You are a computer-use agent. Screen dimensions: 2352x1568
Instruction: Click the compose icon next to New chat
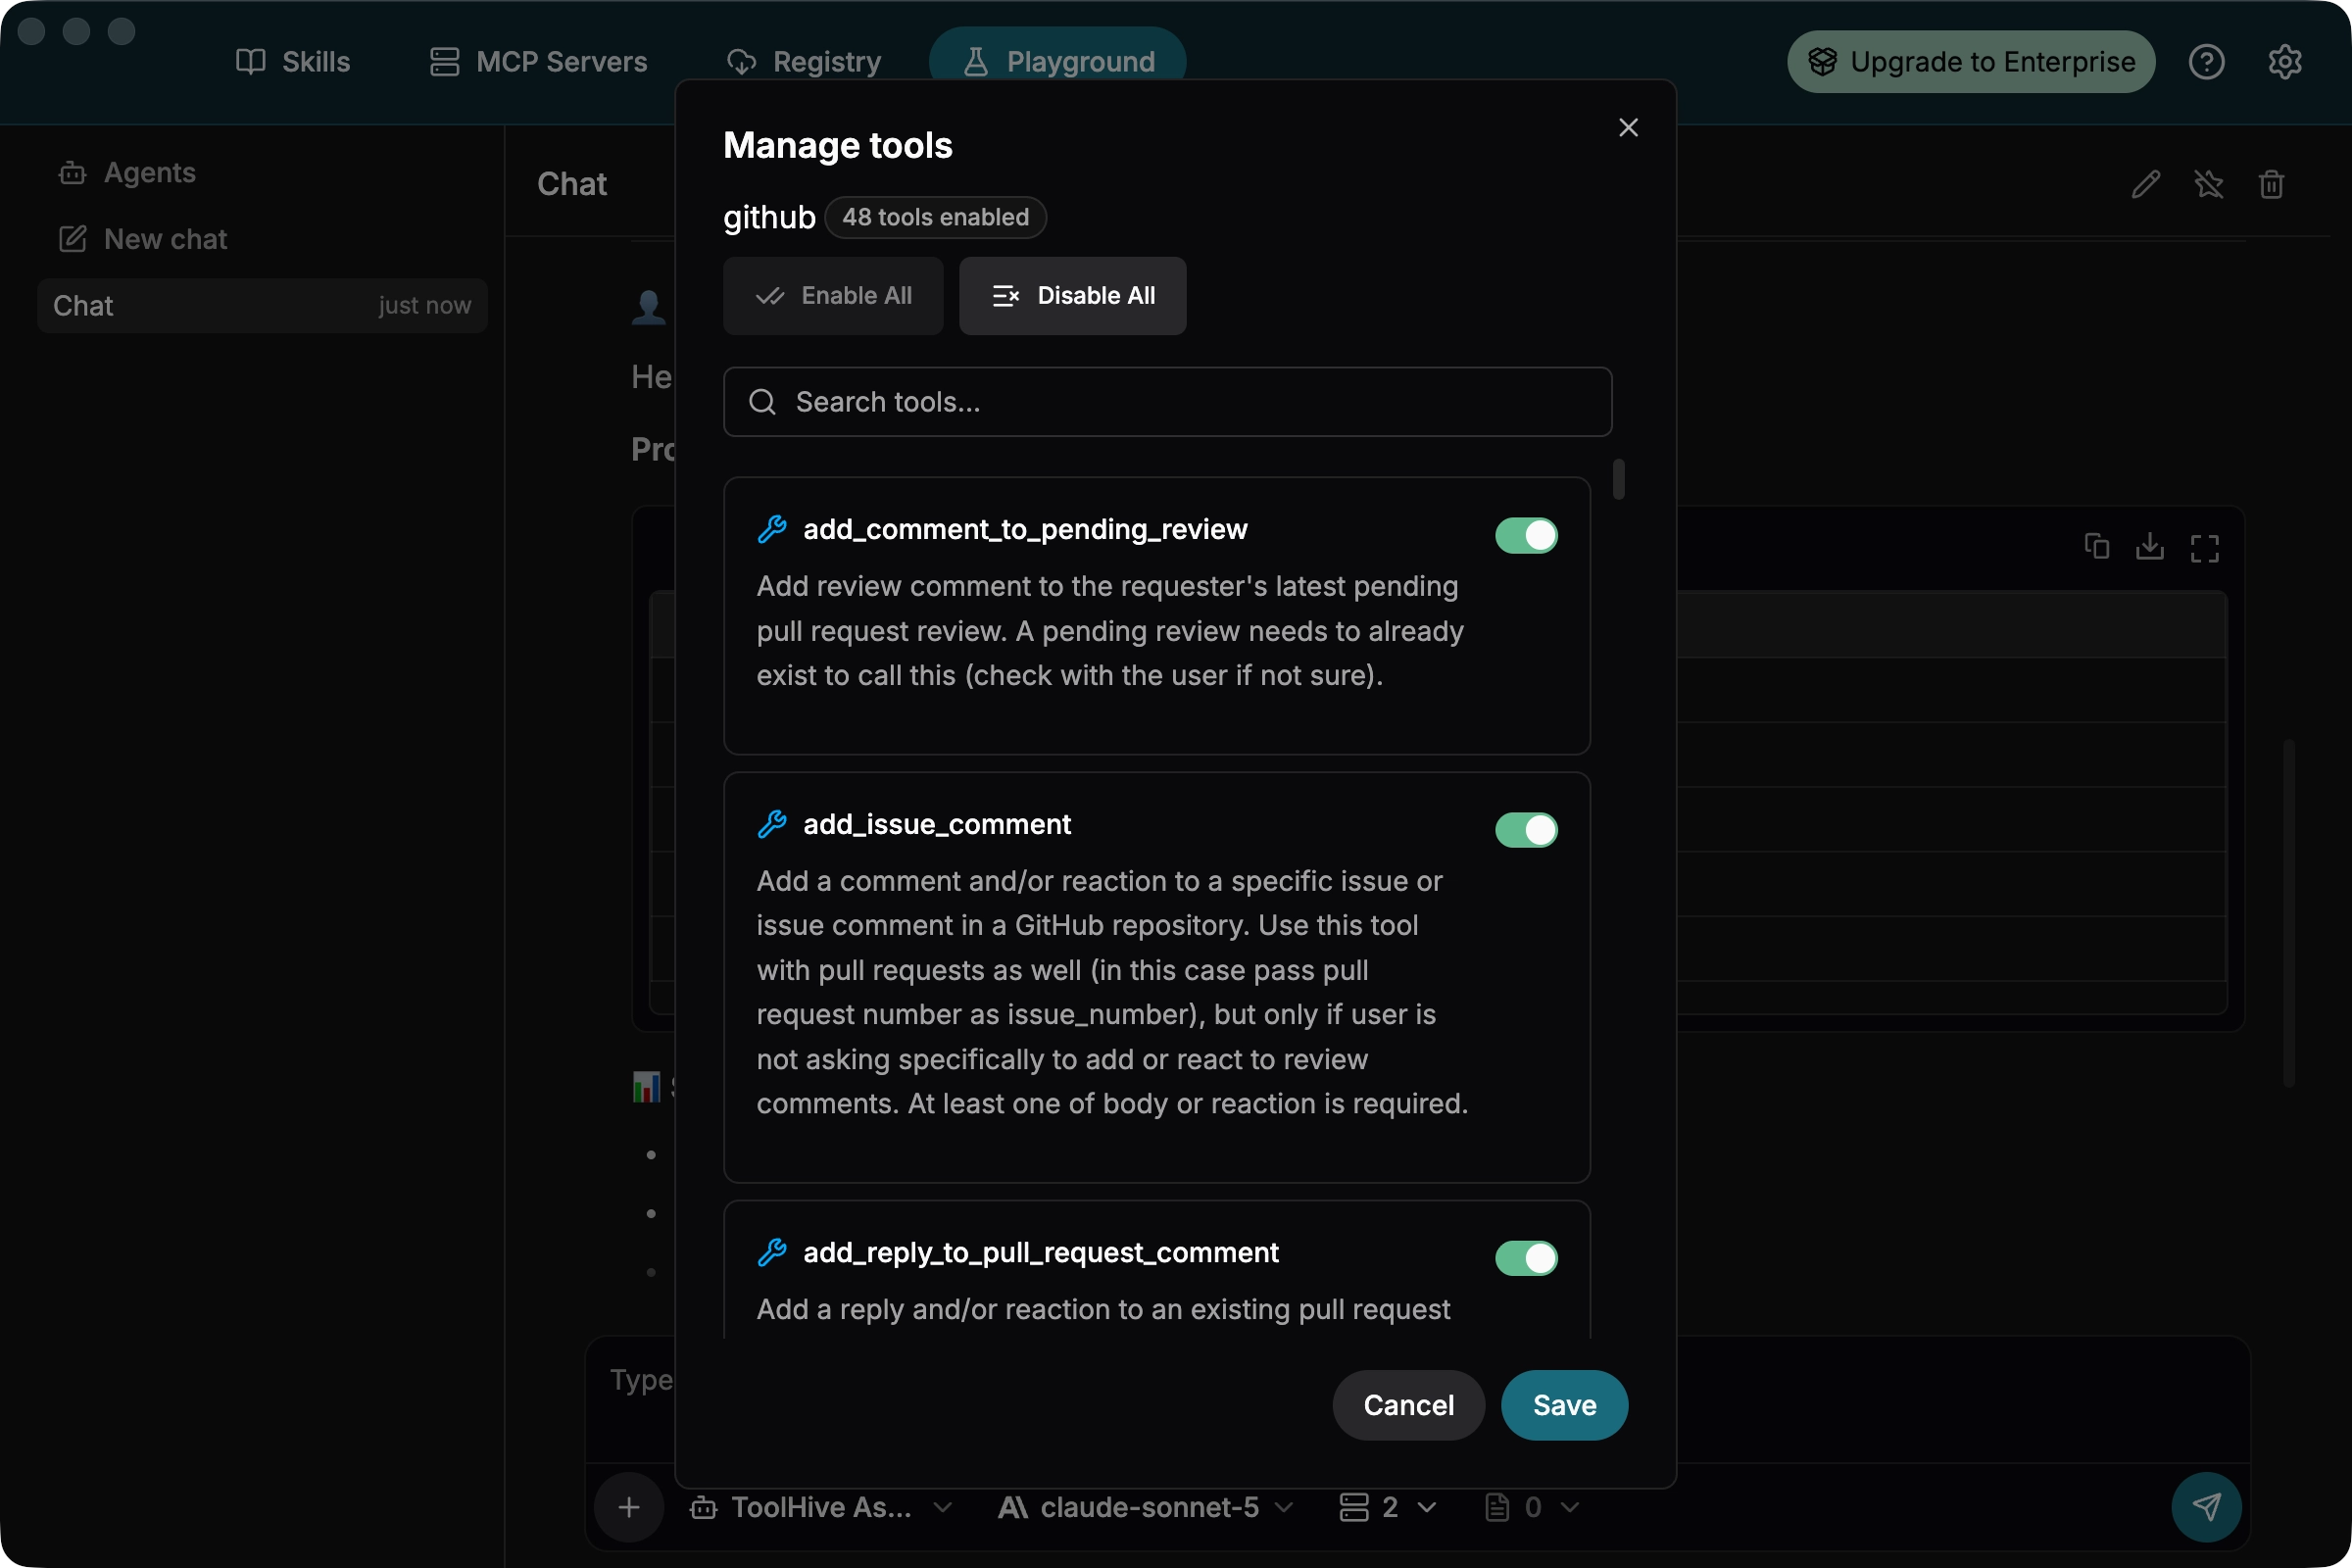(72, 239)
